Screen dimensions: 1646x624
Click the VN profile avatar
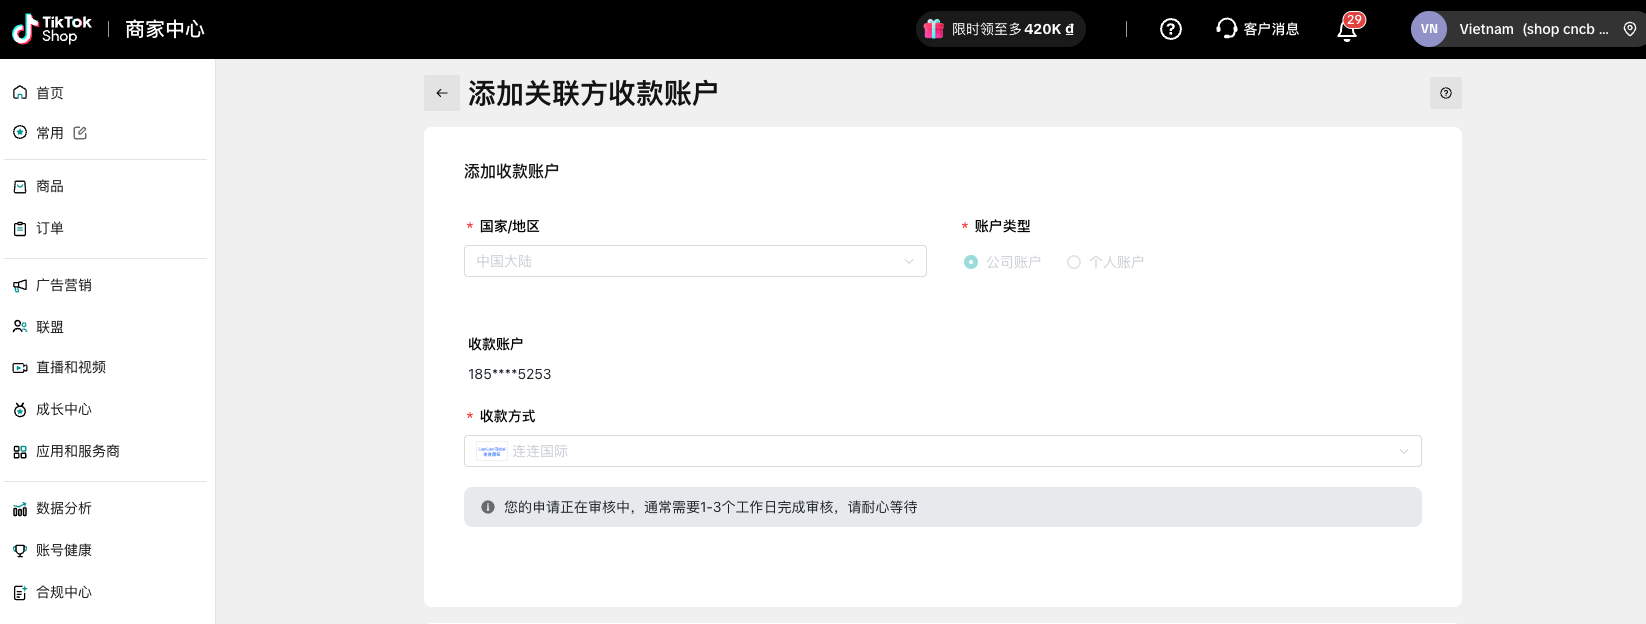coord(1429,29)
